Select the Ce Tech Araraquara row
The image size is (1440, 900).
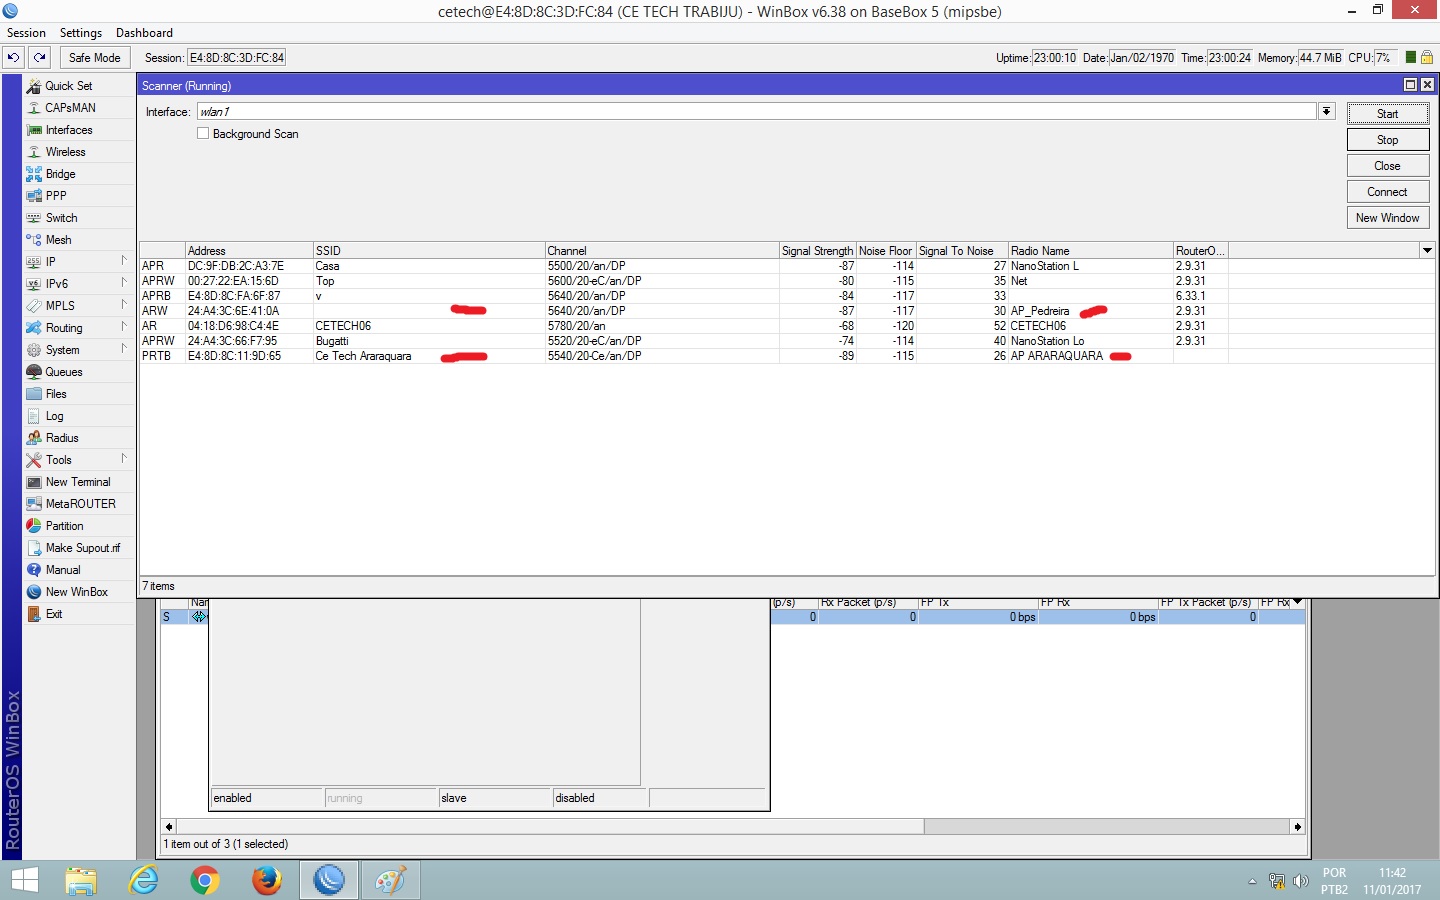787,356
